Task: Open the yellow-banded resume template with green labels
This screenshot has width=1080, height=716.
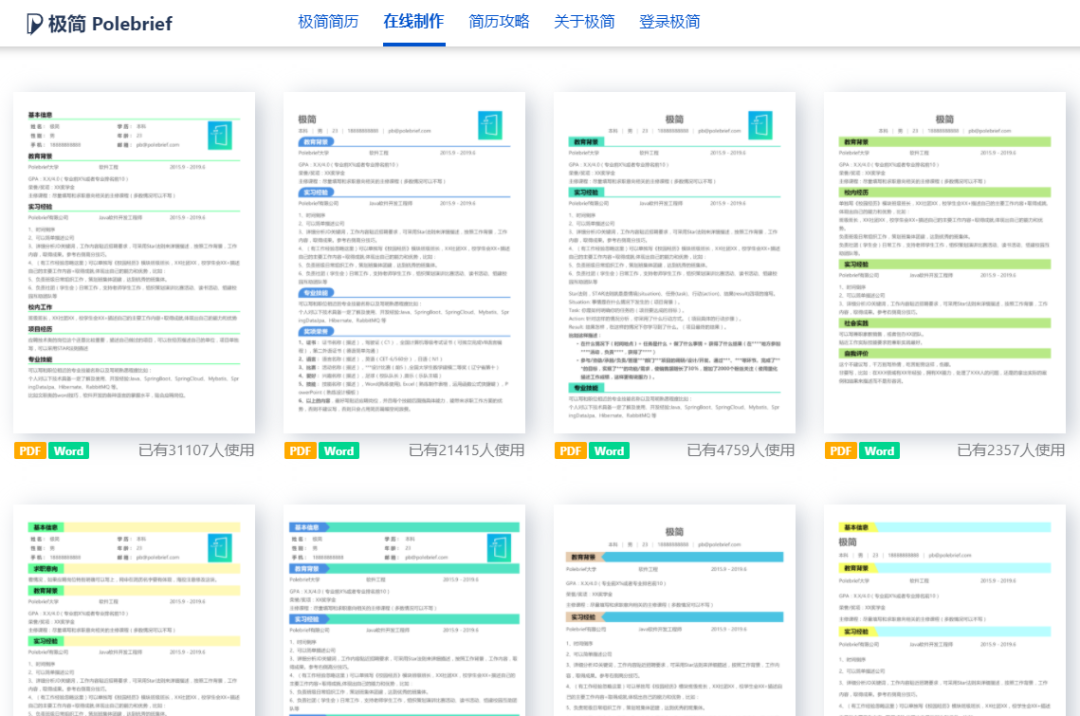Action: tap(134, 611)
